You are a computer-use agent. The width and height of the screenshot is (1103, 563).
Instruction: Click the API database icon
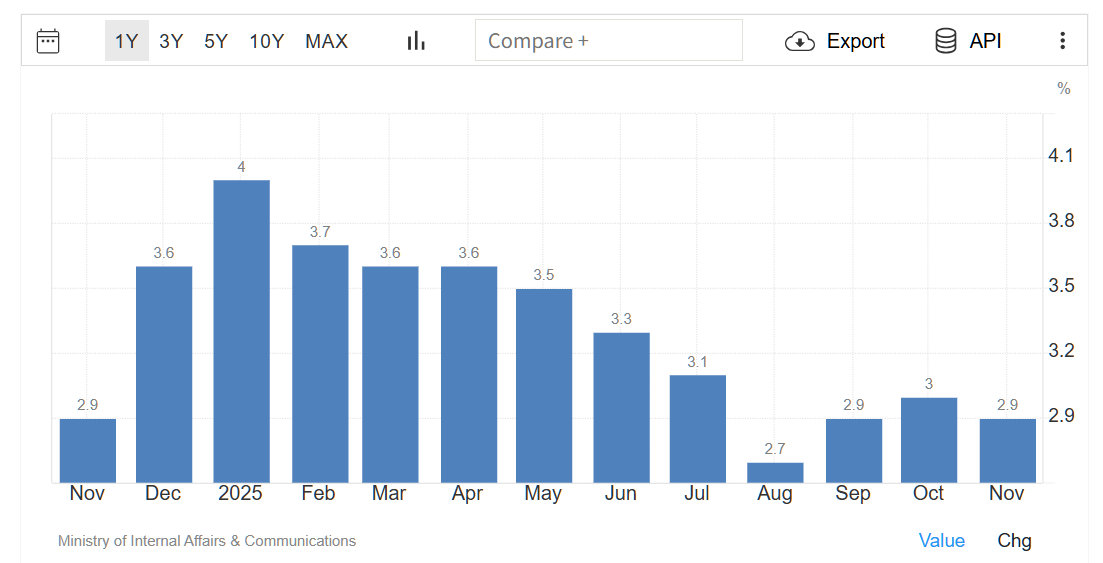click(945, 41)
